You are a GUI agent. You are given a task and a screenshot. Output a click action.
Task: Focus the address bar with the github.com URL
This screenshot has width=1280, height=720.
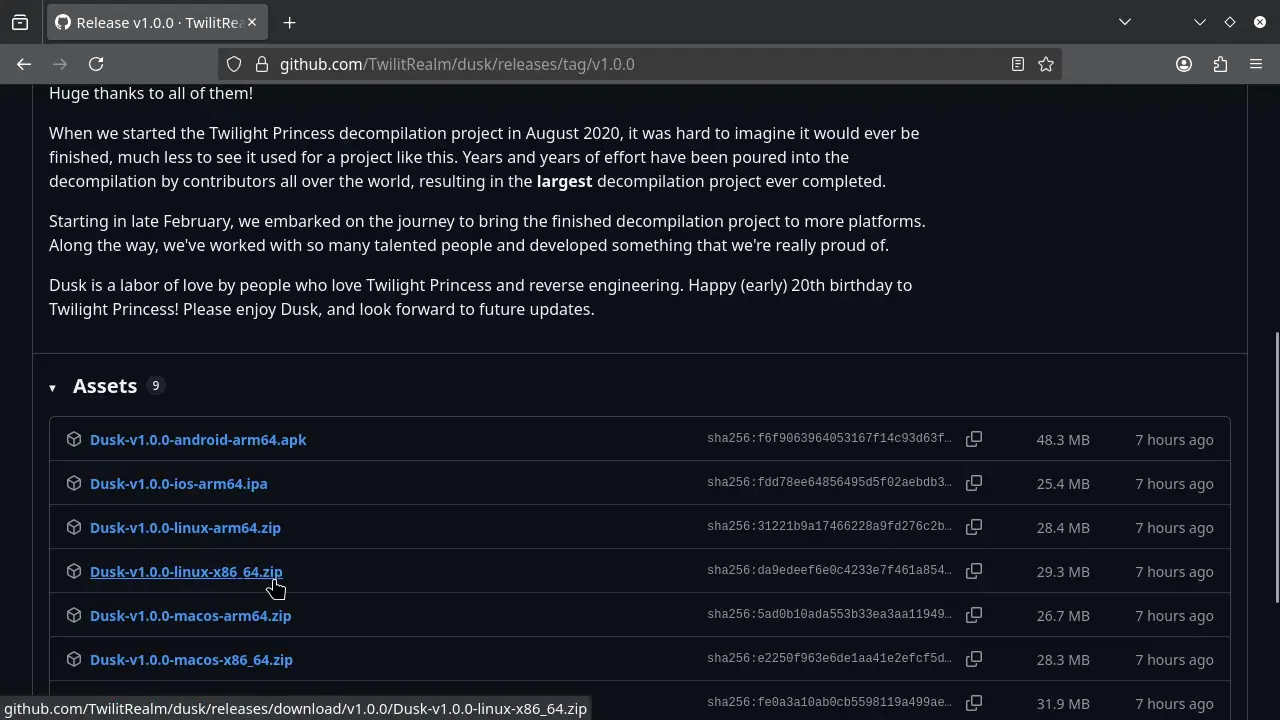640,64
